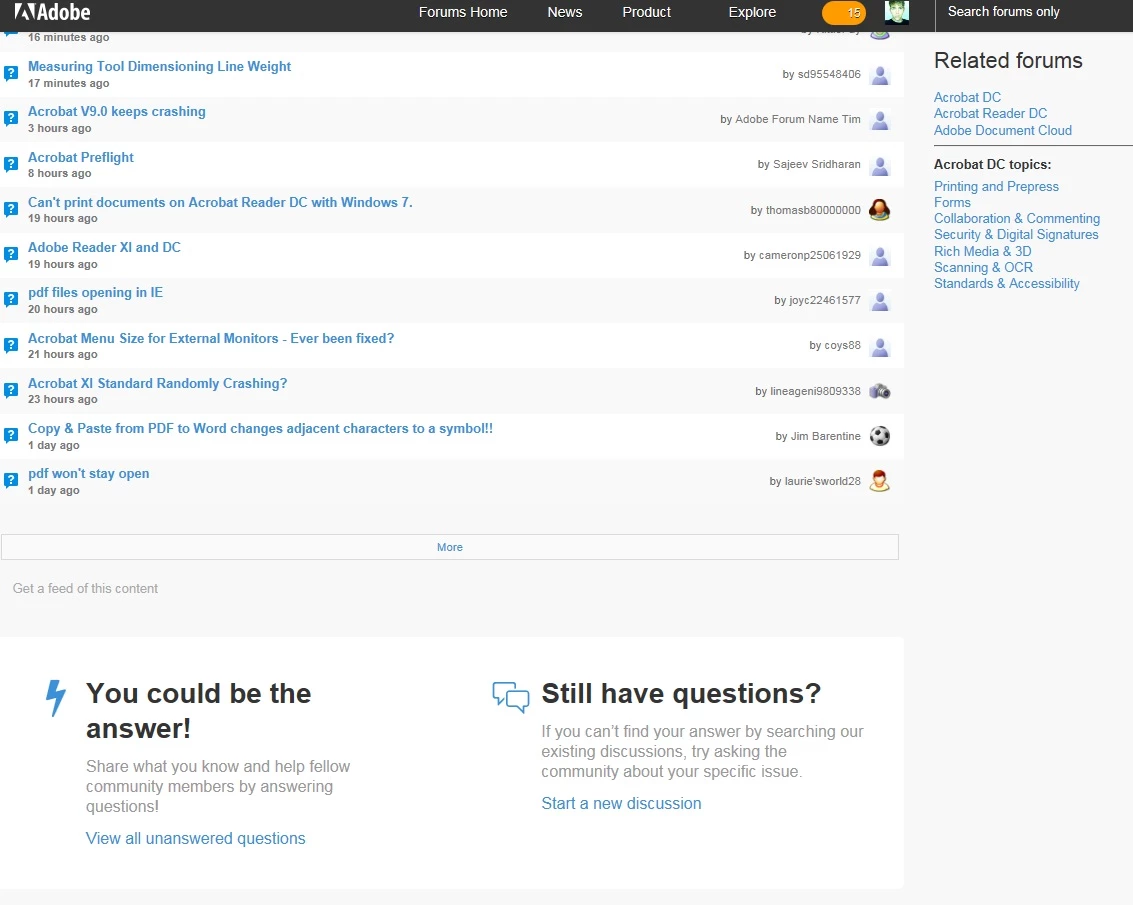Open avatar of Adobe Forum Name Tim
Image resolution: width=1133 pixels, height=905 pixels.
click(x=879, y=119)
